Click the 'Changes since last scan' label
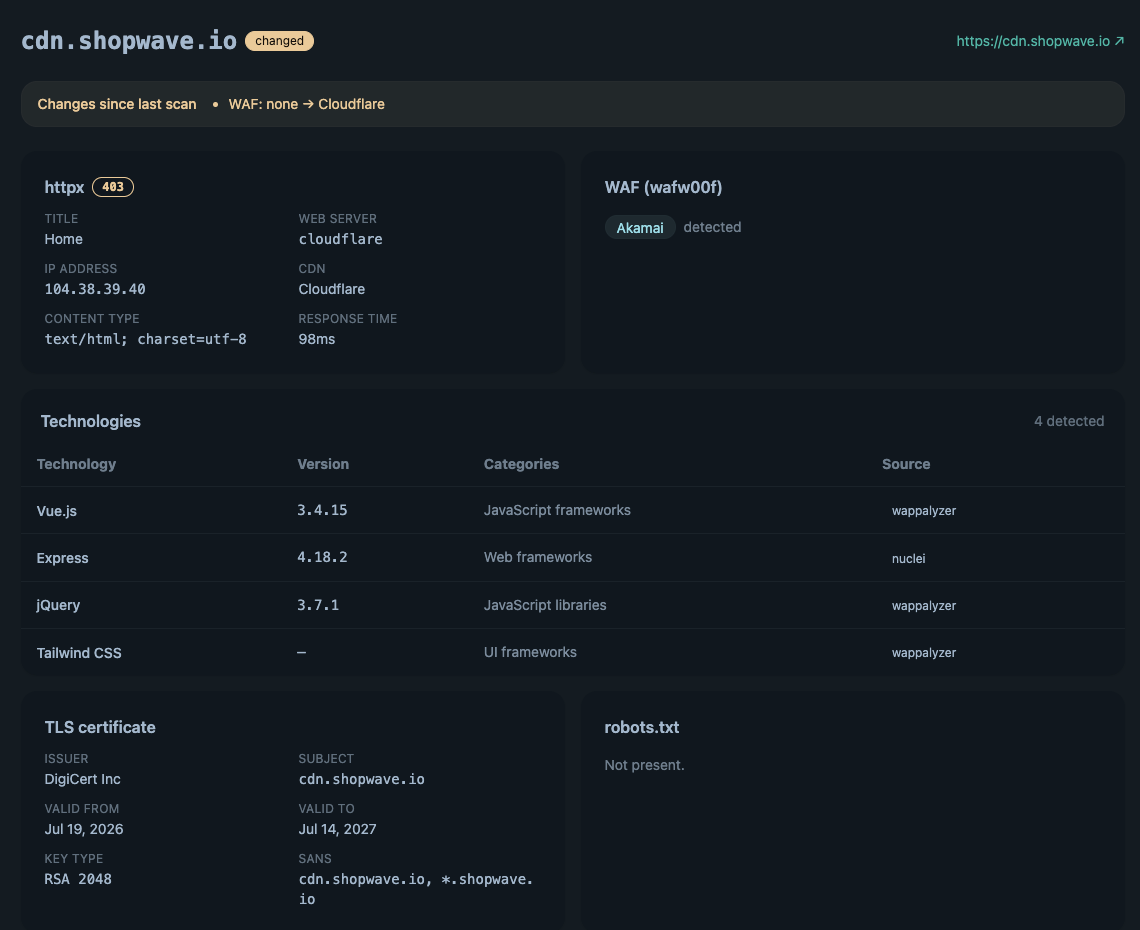 pos(117,104)
